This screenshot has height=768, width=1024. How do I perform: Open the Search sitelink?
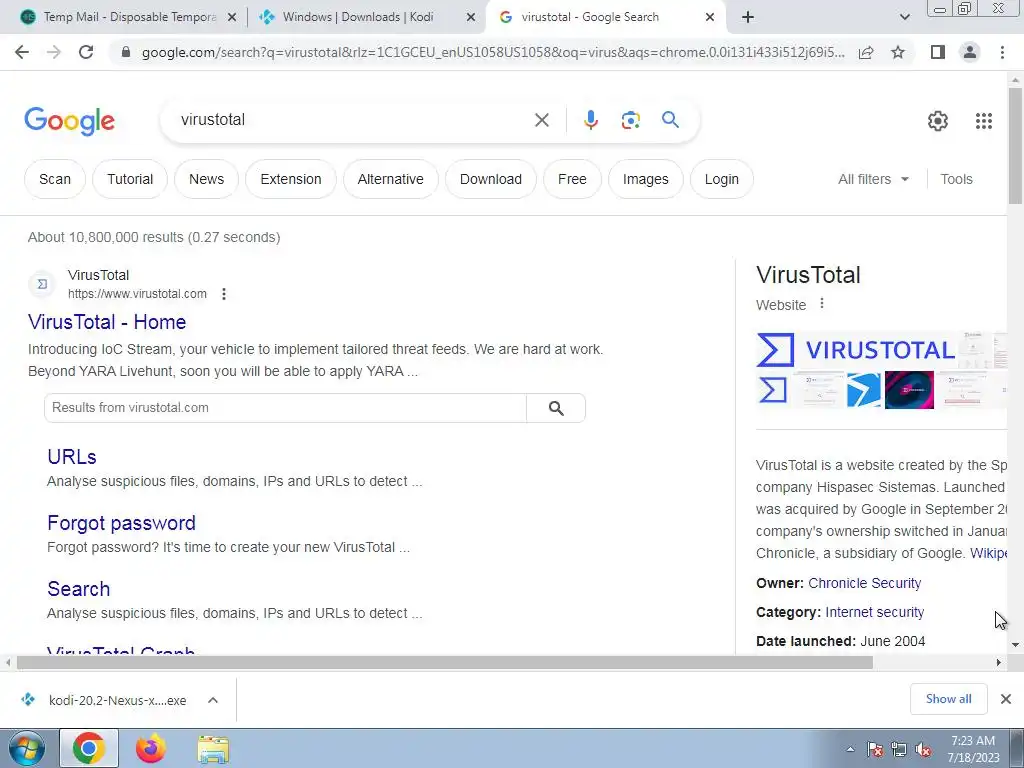pos(78,589)
